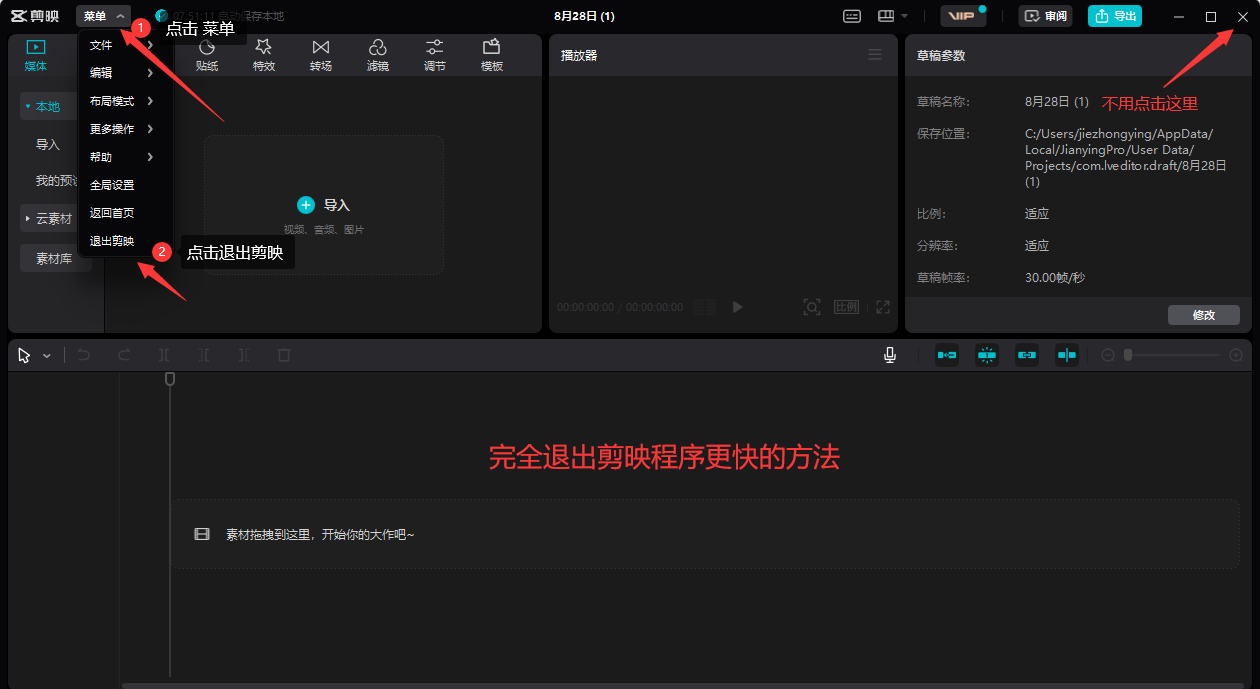Expand the 更多操作 more actions submenu

click(125, 129)
